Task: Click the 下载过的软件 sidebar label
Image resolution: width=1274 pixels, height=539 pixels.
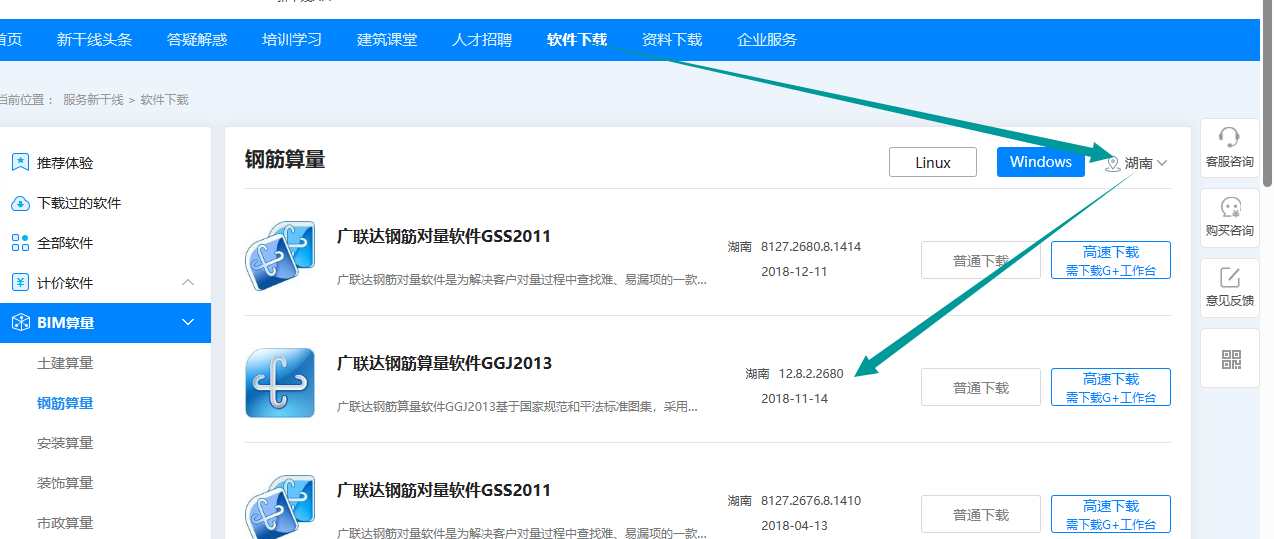Action: point(79,203)
